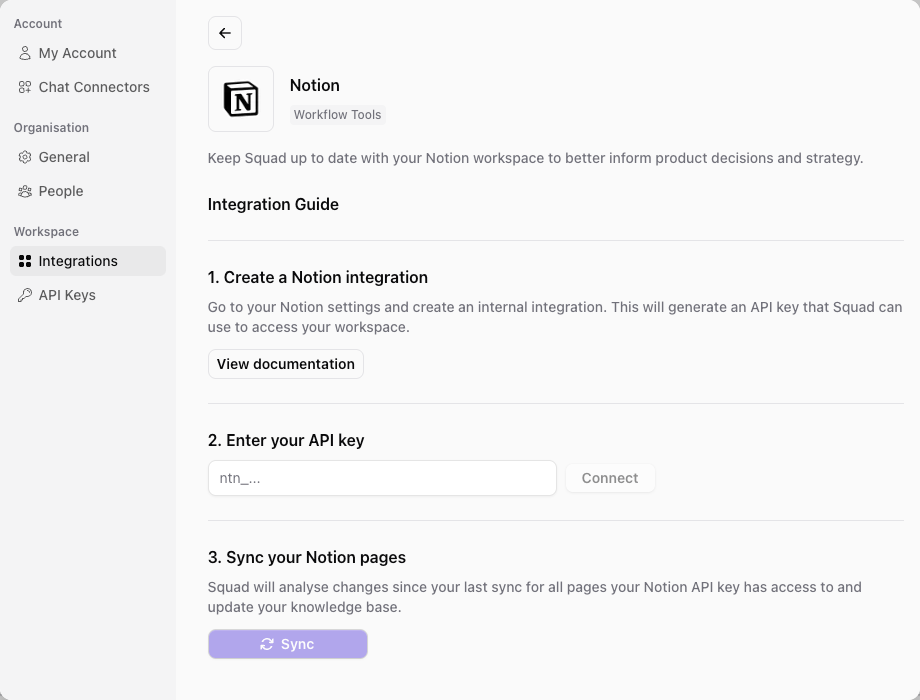Click the My Account person icon
920x700 pixels.
(24, 53)
